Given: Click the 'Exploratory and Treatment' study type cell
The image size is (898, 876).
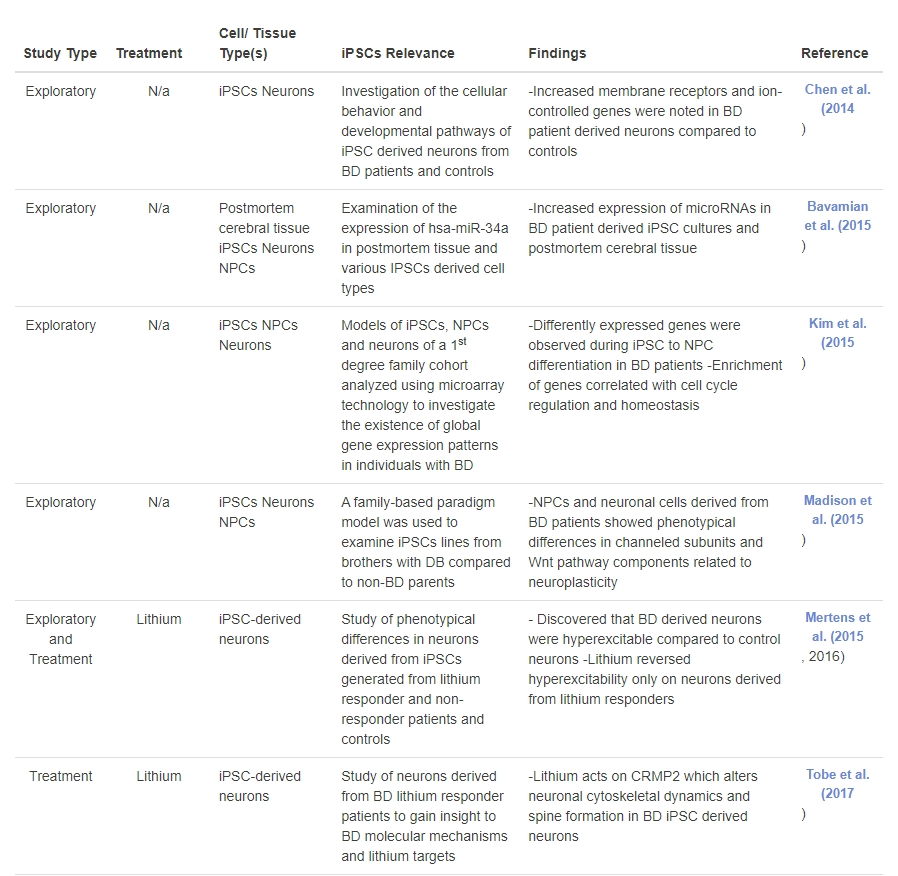Looking at the screenshot, I should (x=61, y=639).
